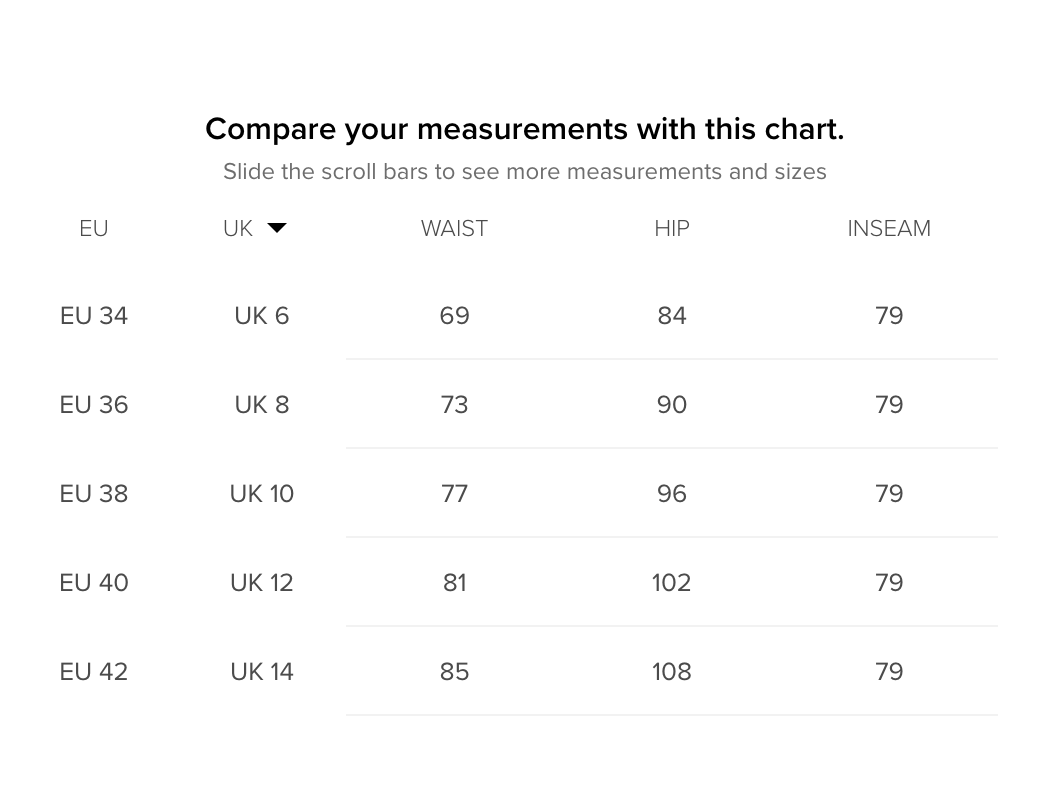Click the INSEAM column header

[x=889, y=228]
